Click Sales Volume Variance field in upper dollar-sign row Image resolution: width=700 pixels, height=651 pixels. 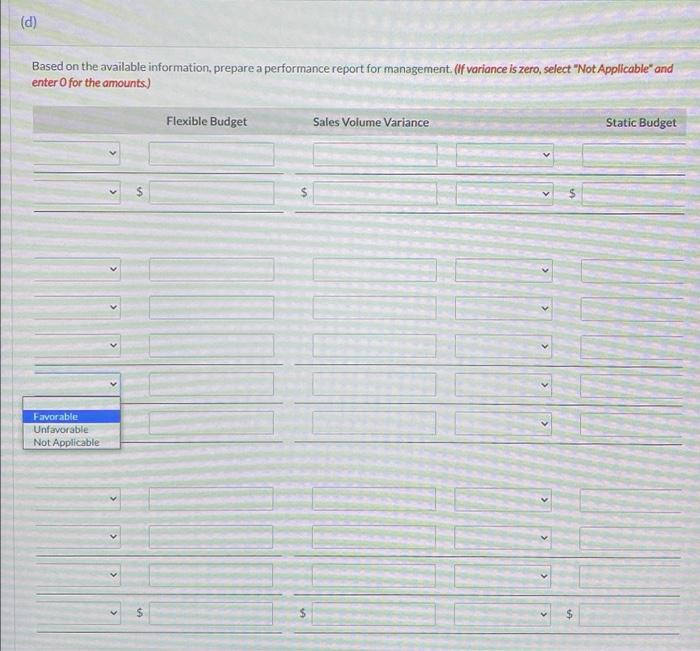tap(375, 193)
